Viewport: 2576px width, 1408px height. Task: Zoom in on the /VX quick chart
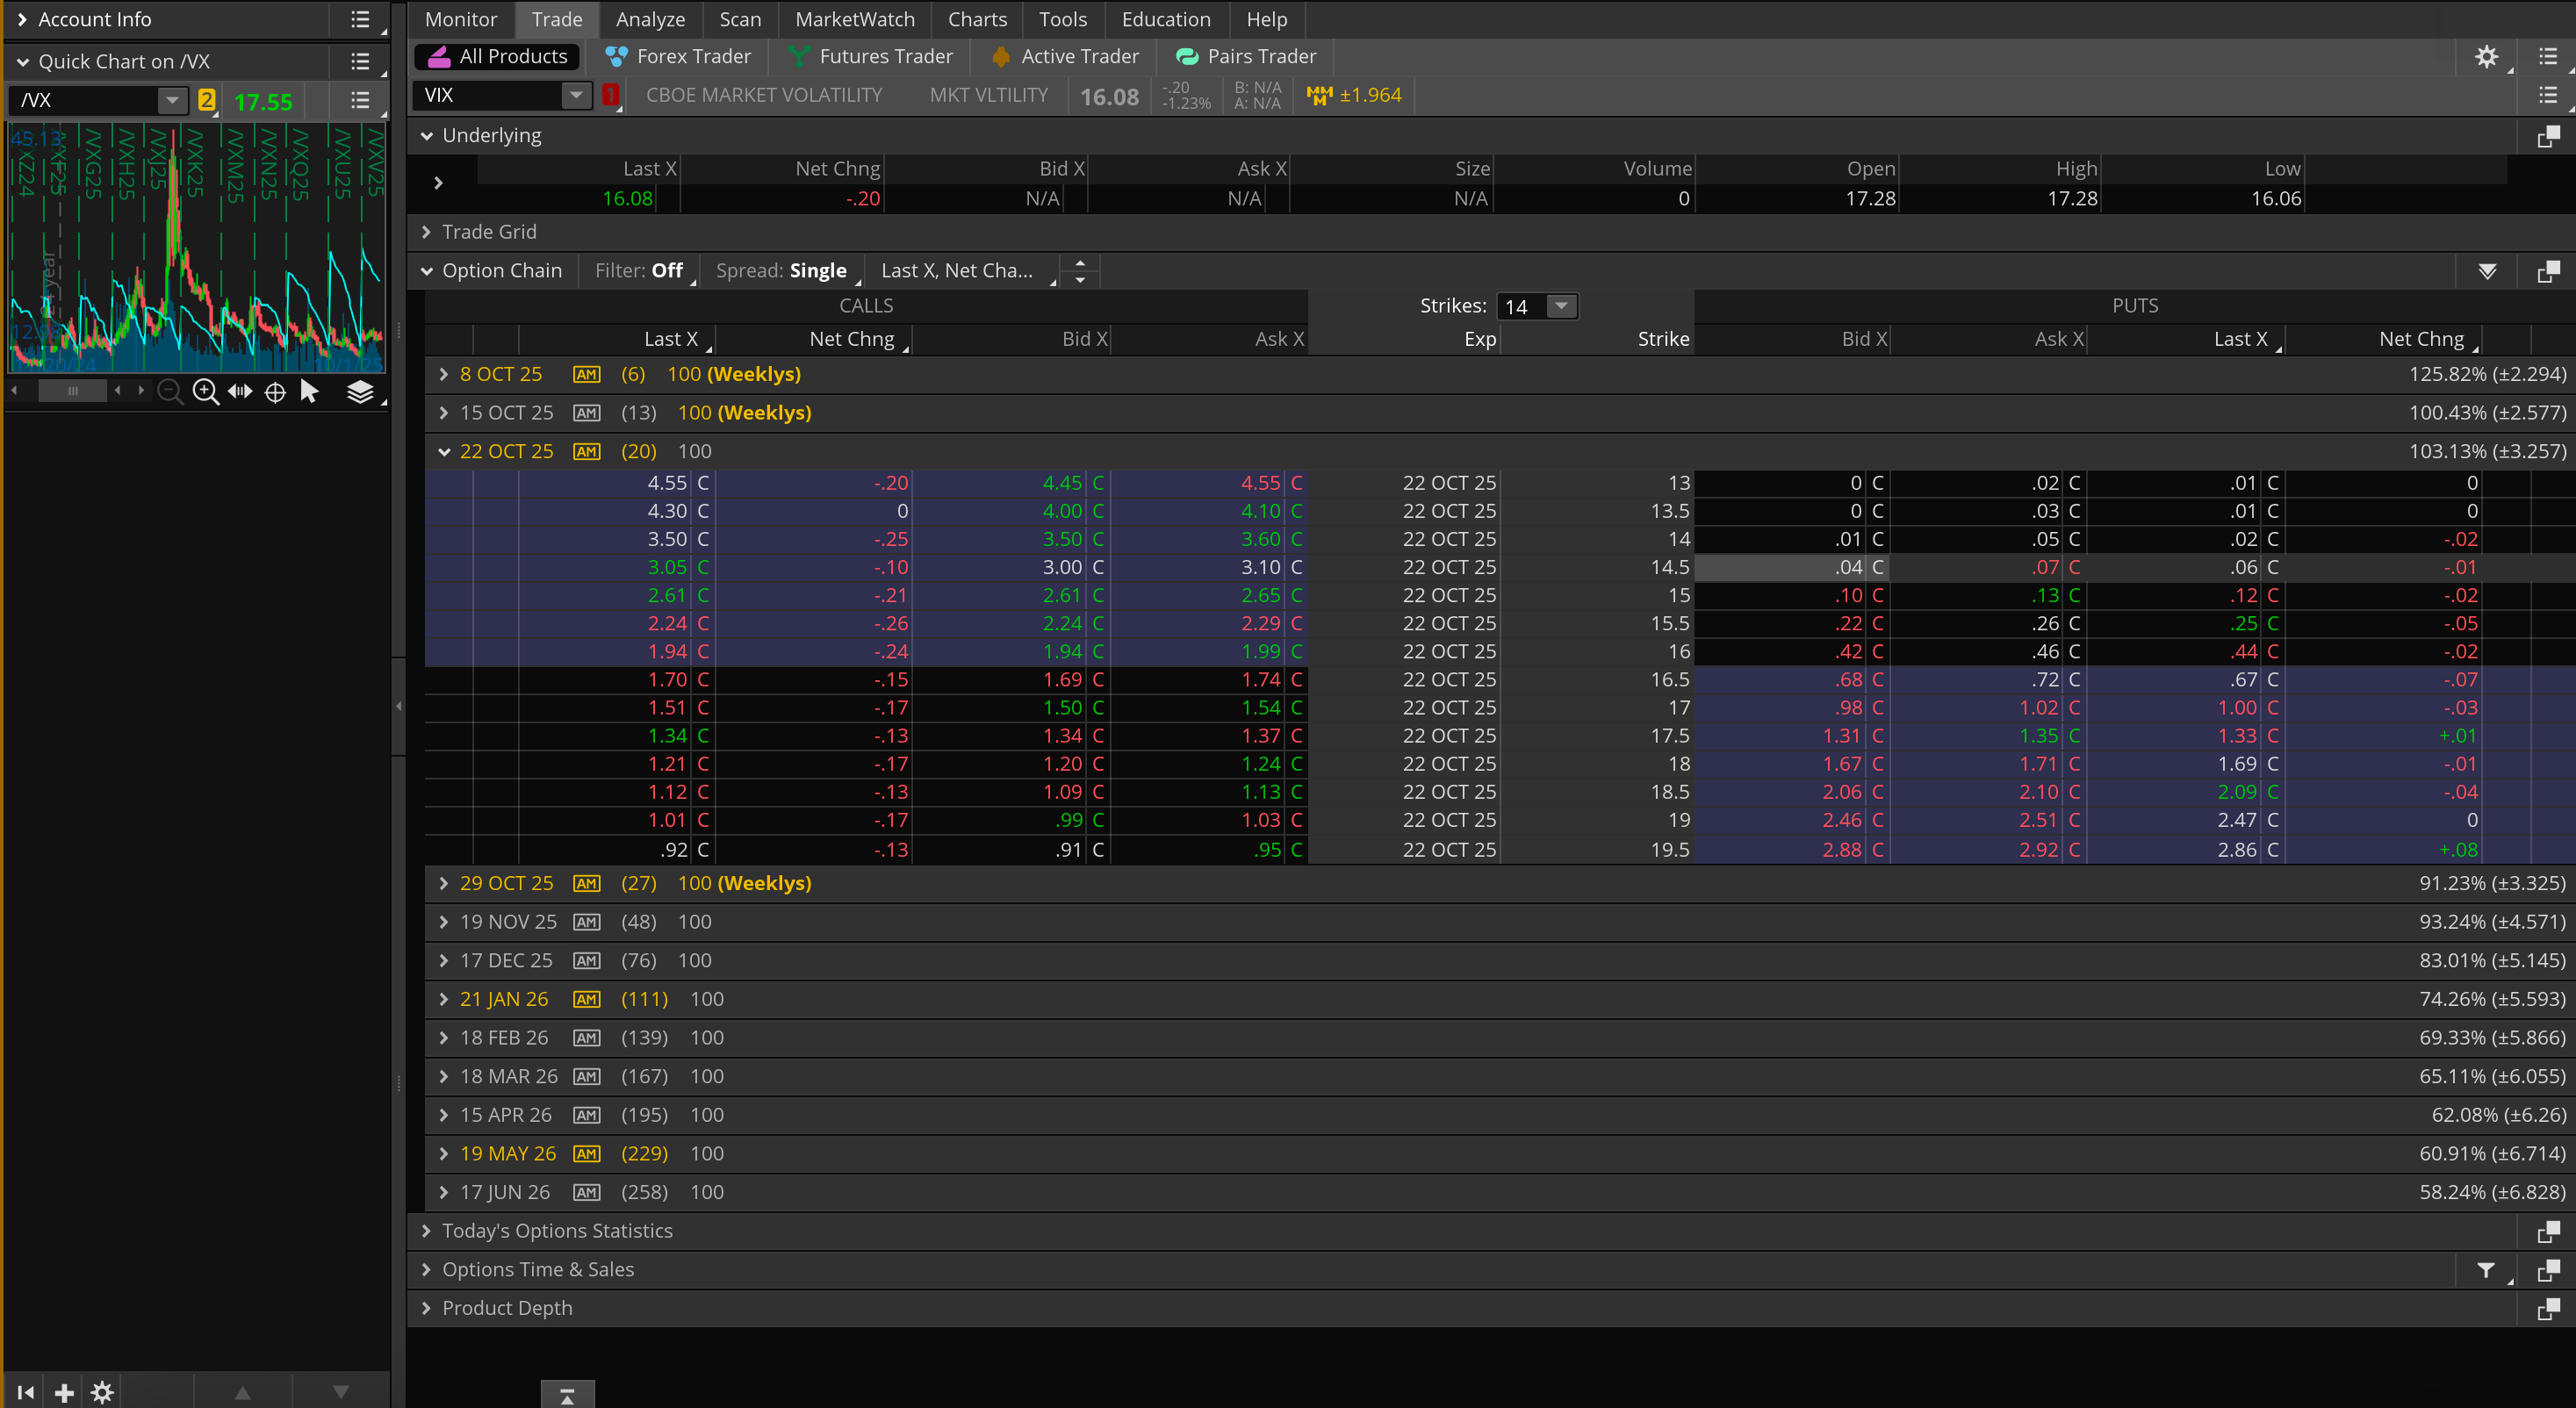pyautogui.click(x=205, y=392)
